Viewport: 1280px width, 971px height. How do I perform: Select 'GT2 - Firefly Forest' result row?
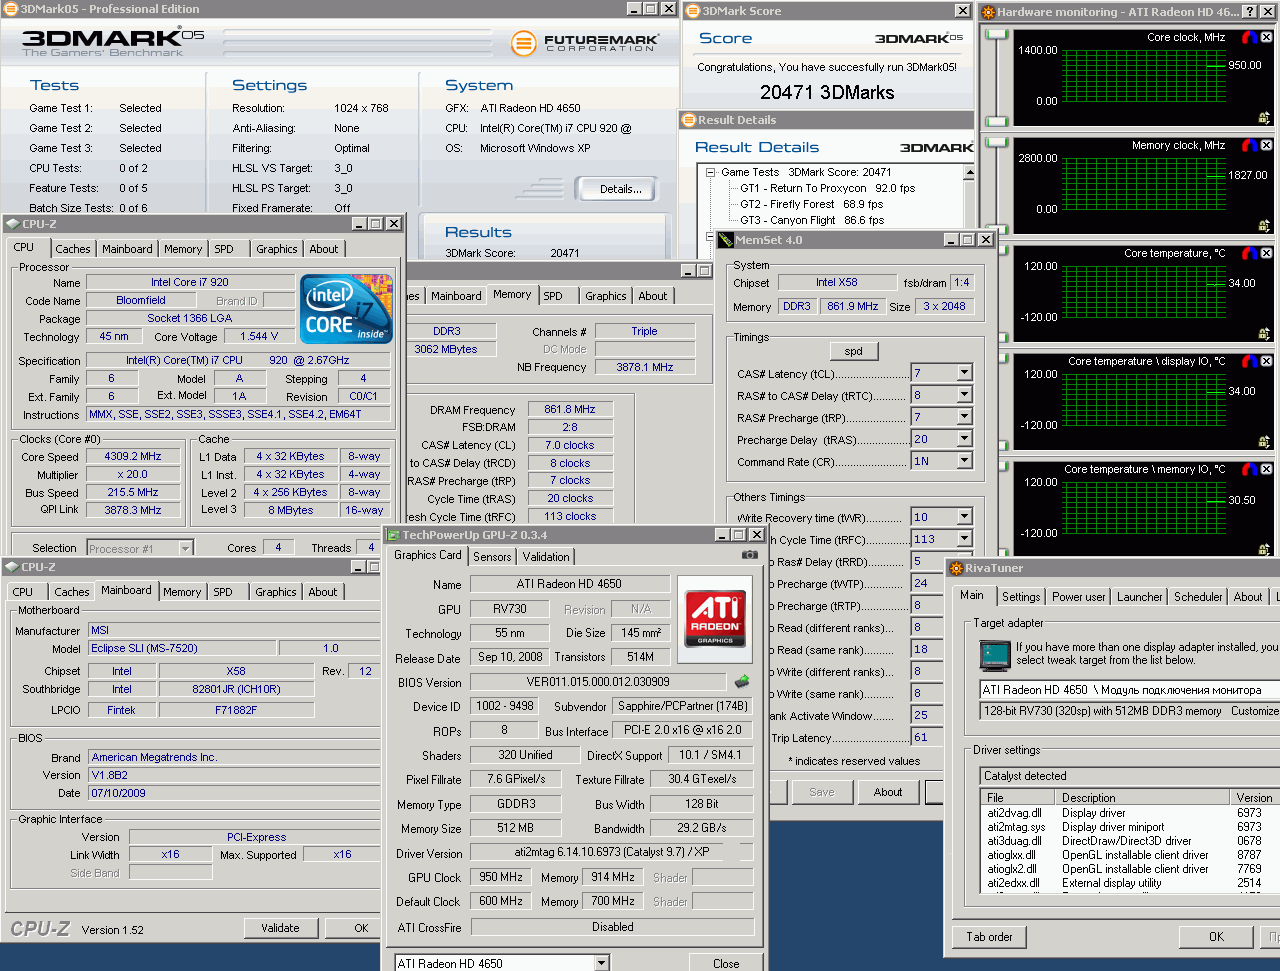[x=811, y=204]
